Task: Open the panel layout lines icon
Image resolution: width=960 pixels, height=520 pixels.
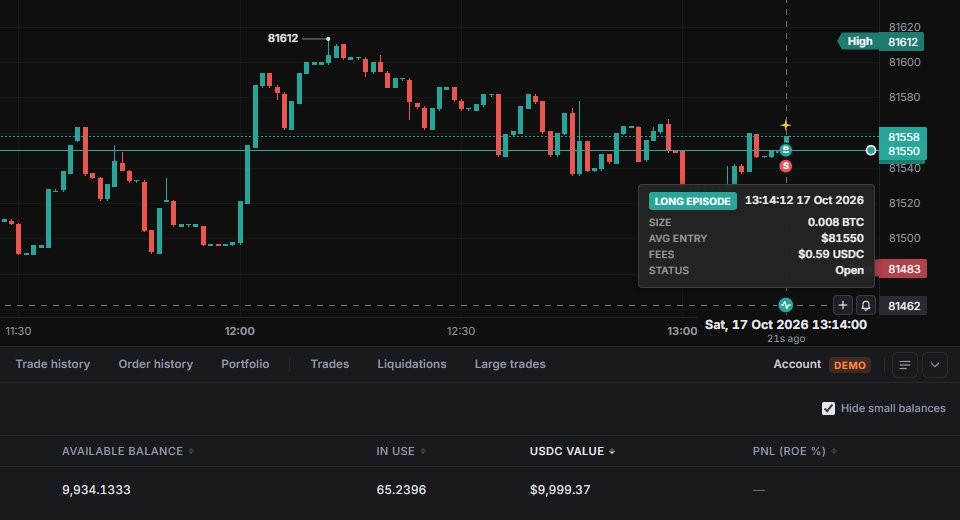Action: [x=904, y=365]
